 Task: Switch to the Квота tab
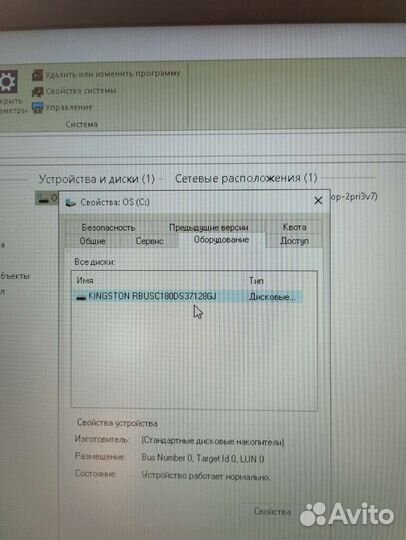tap(294, 227)
